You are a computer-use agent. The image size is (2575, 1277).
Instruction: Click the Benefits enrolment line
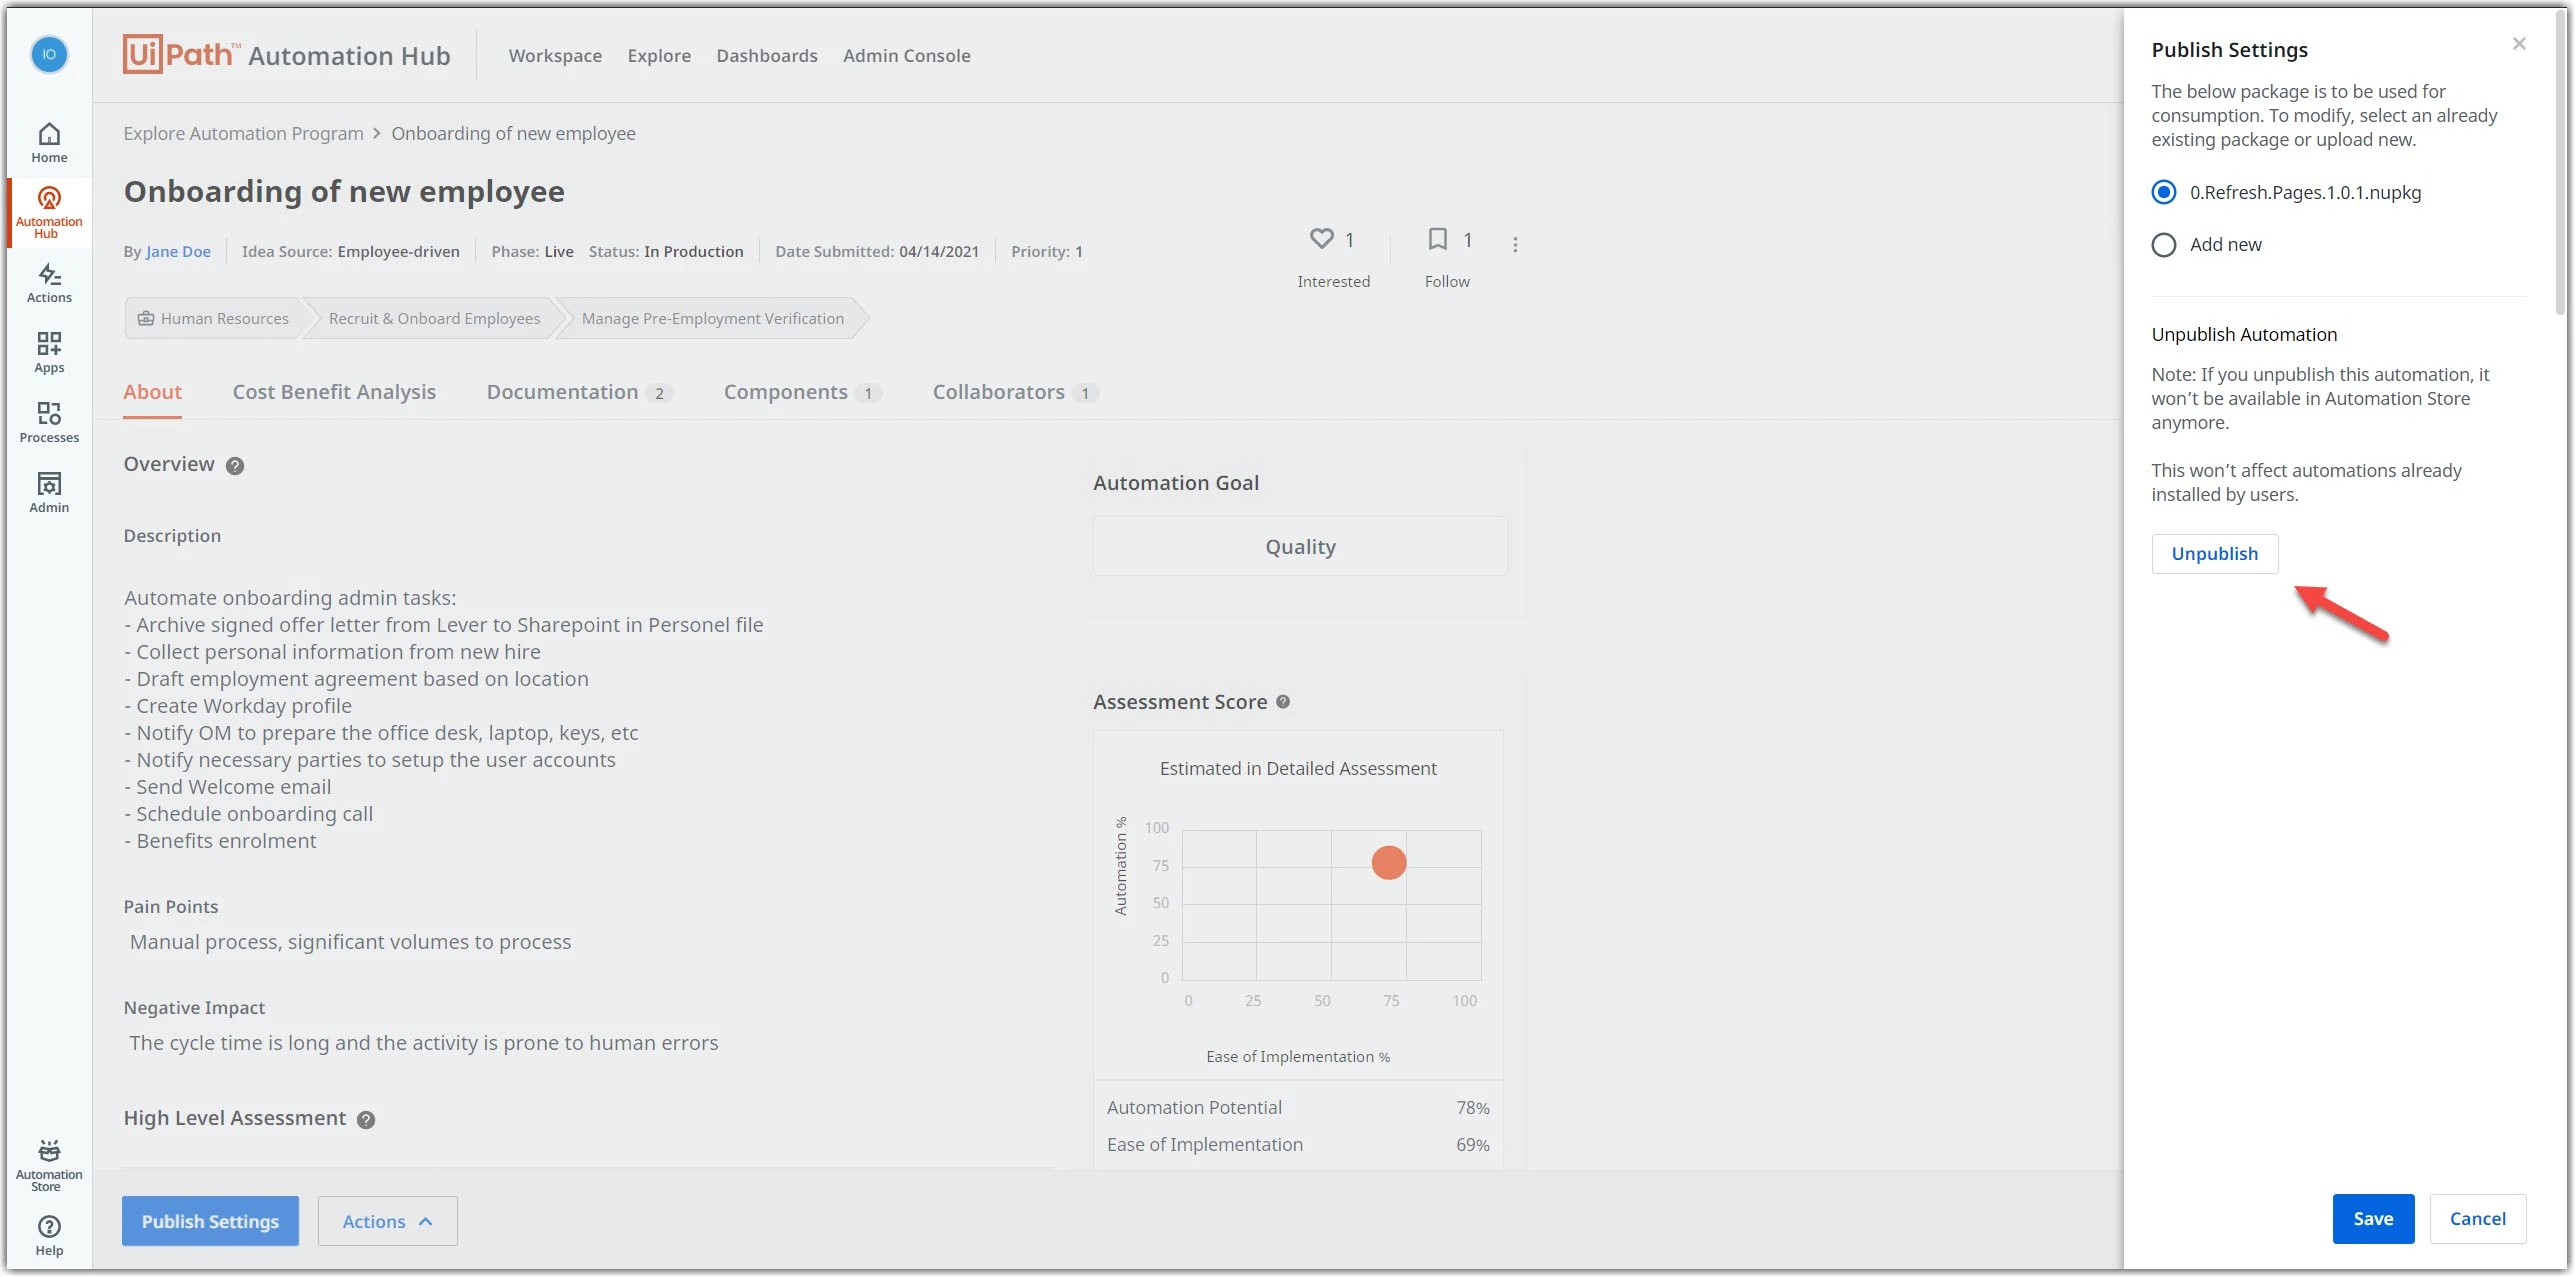(x=220, y=841)
